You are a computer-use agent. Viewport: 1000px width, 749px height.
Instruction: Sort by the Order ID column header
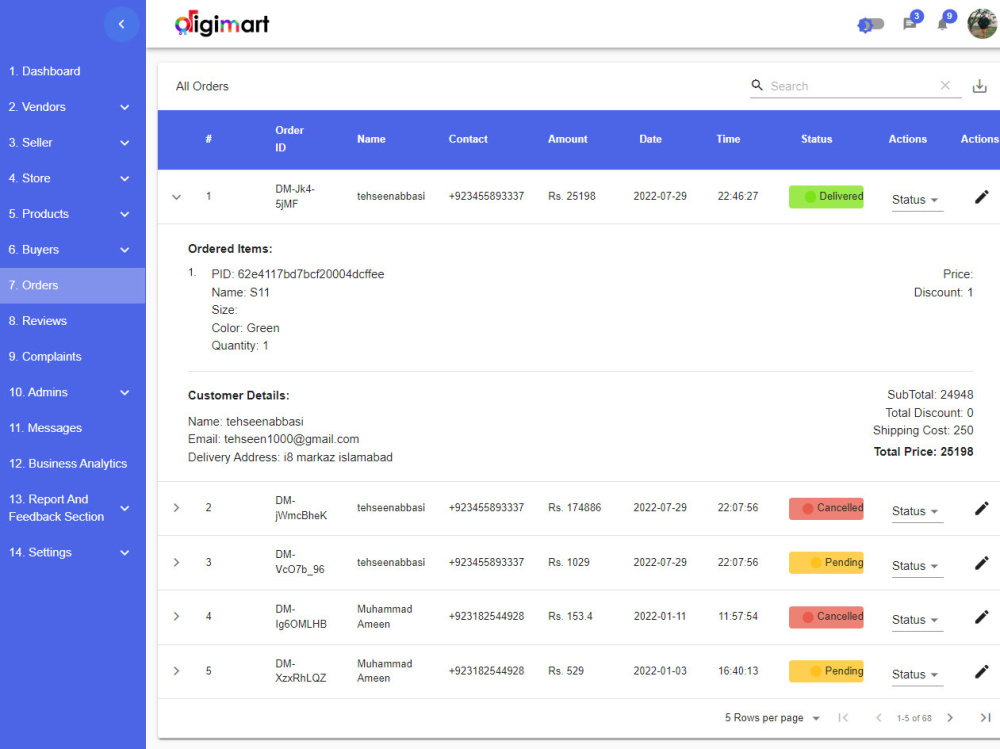[289, 139]
